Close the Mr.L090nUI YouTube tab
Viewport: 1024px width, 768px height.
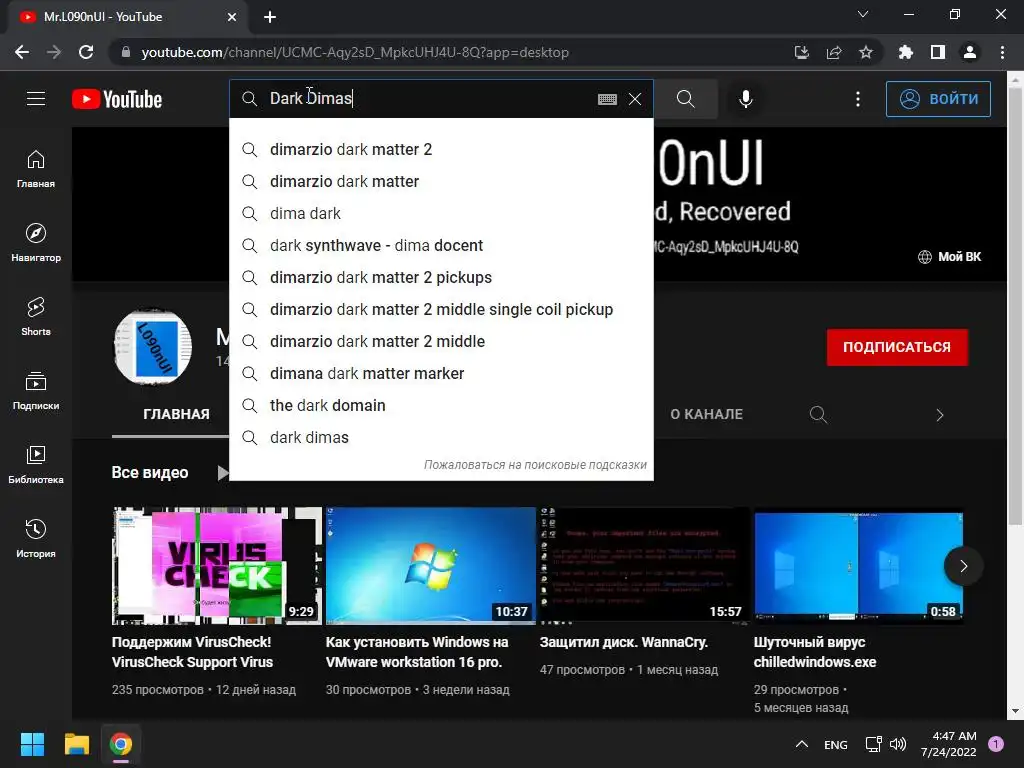pos(232,17)
